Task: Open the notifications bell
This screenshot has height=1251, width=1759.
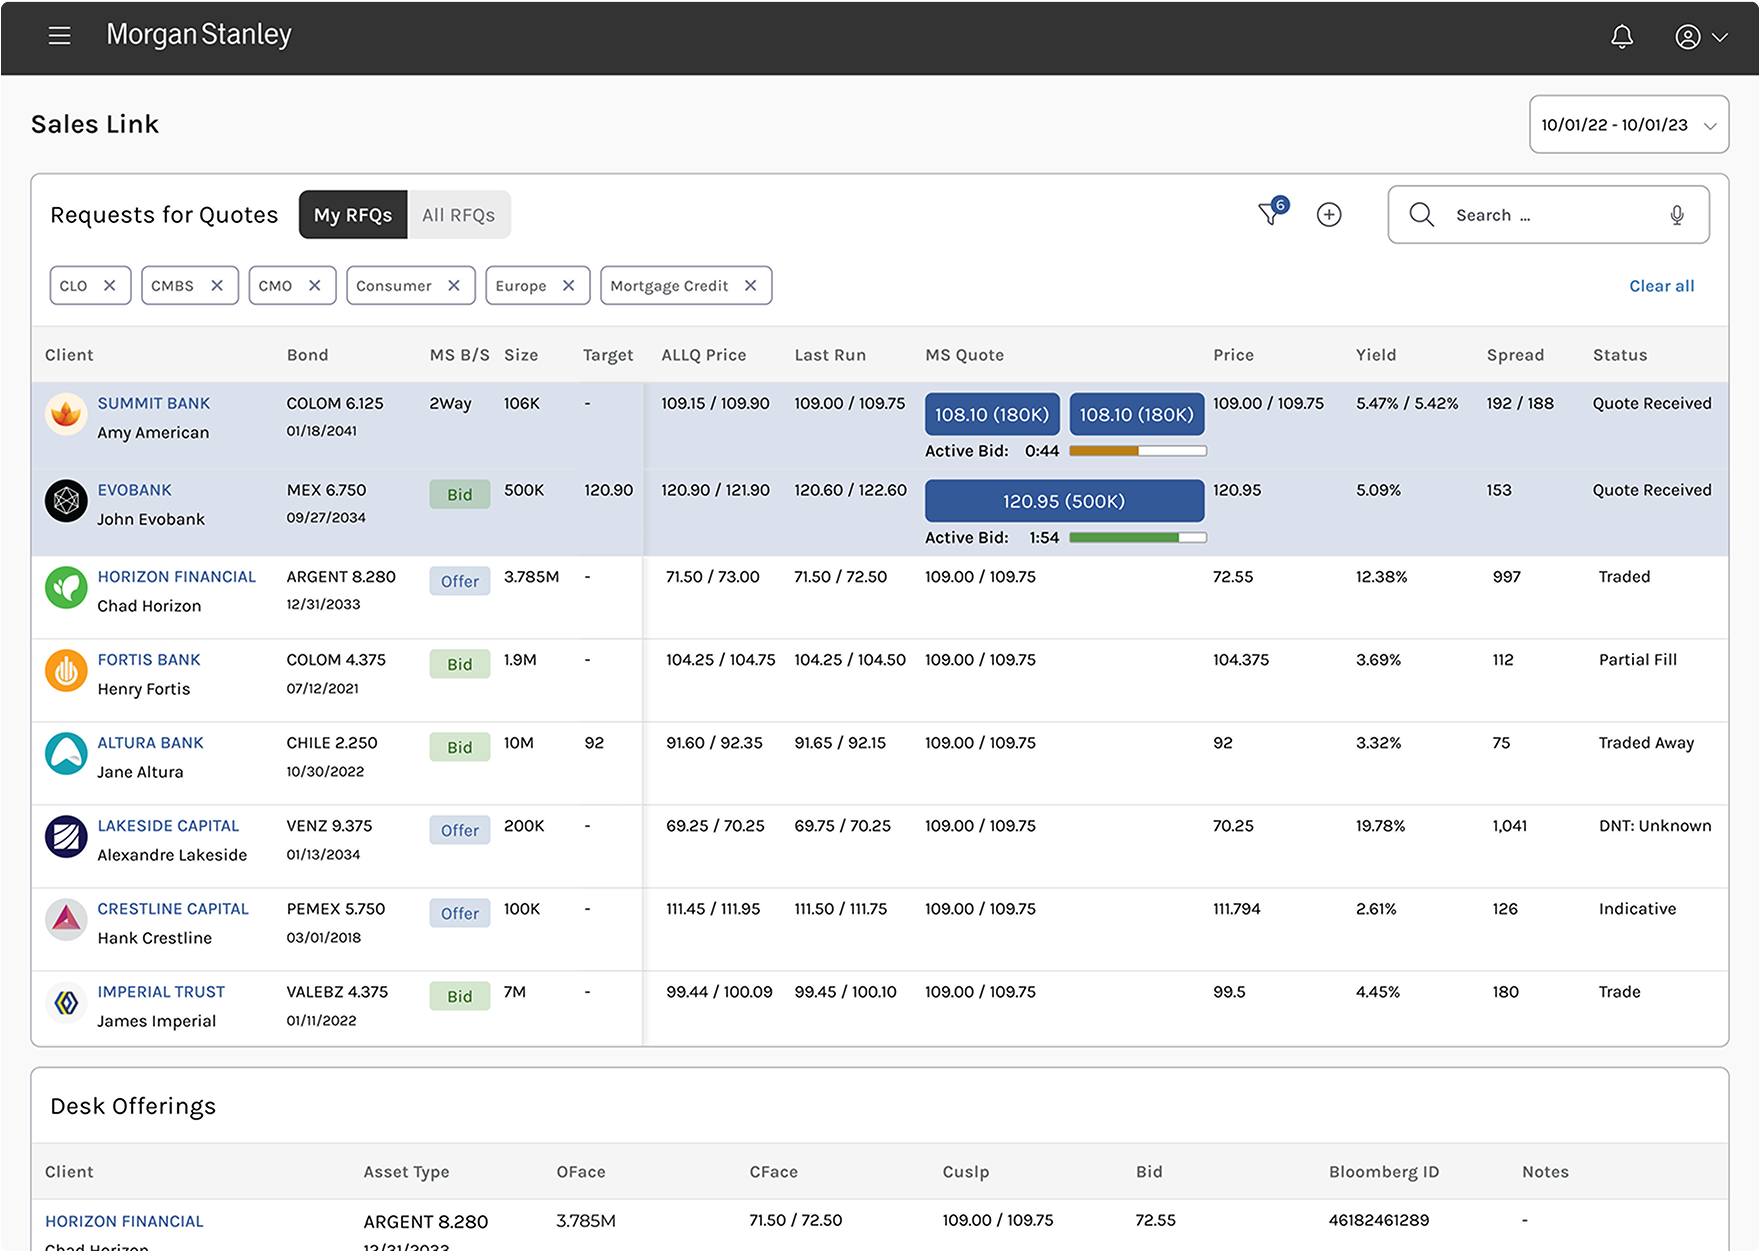Action: pos(1621,37)
